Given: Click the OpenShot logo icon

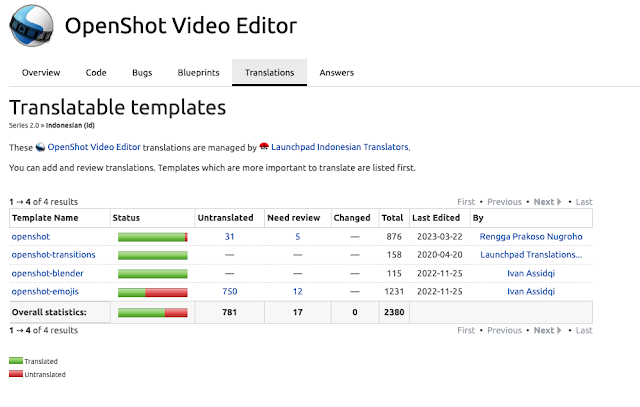Looking at the screenshot, I should click(x=31, y=25).
